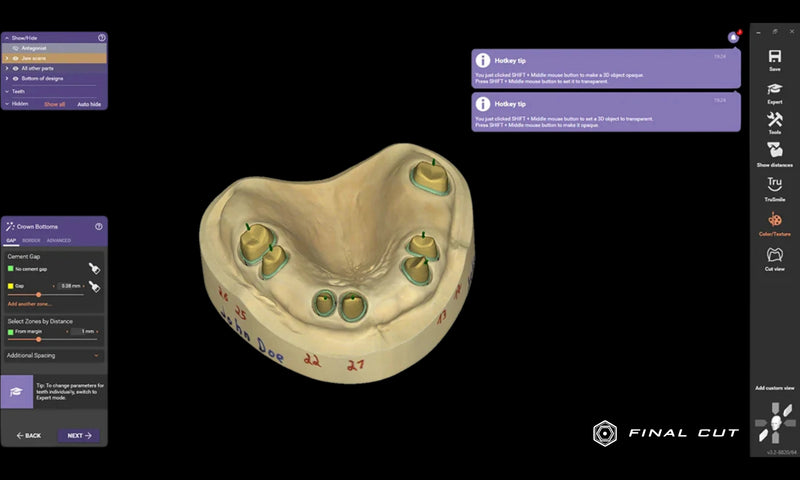Open the Advanced tab
The image size is (800, 480).
[58, 241]
